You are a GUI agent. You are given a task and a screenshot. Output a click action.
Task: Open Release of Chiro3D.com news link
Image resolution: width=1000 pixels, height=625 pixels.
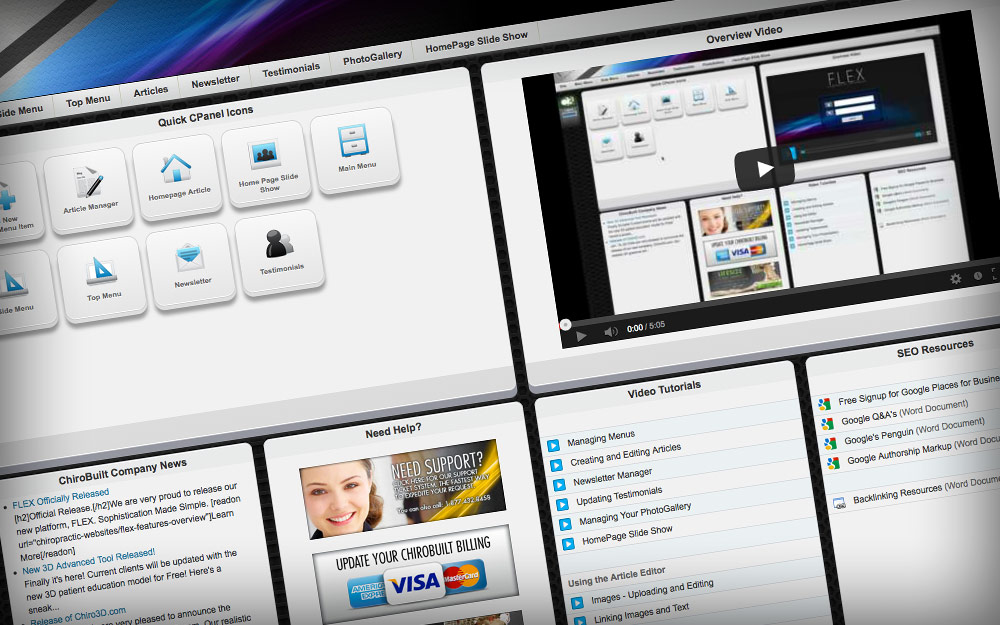(78, 617)
